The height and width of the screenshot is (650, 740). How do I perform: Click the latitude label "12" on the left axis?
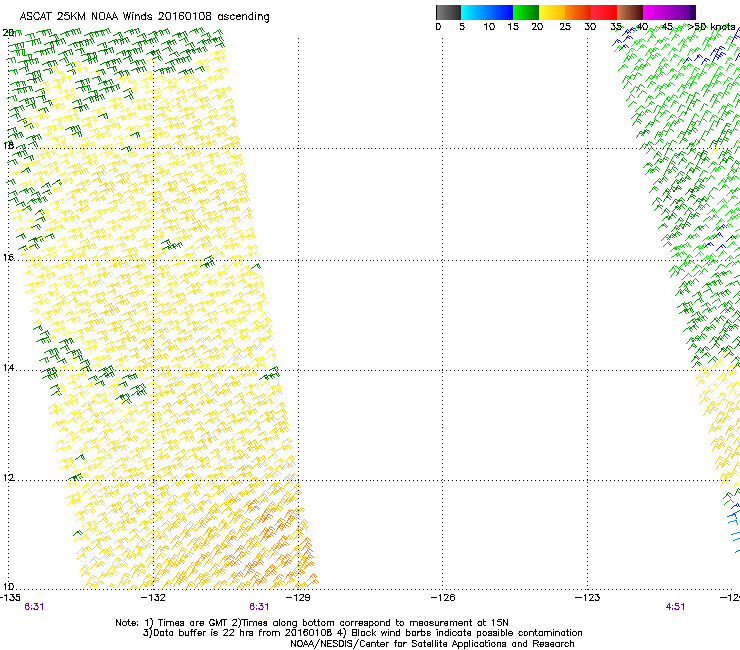point(8,477)
